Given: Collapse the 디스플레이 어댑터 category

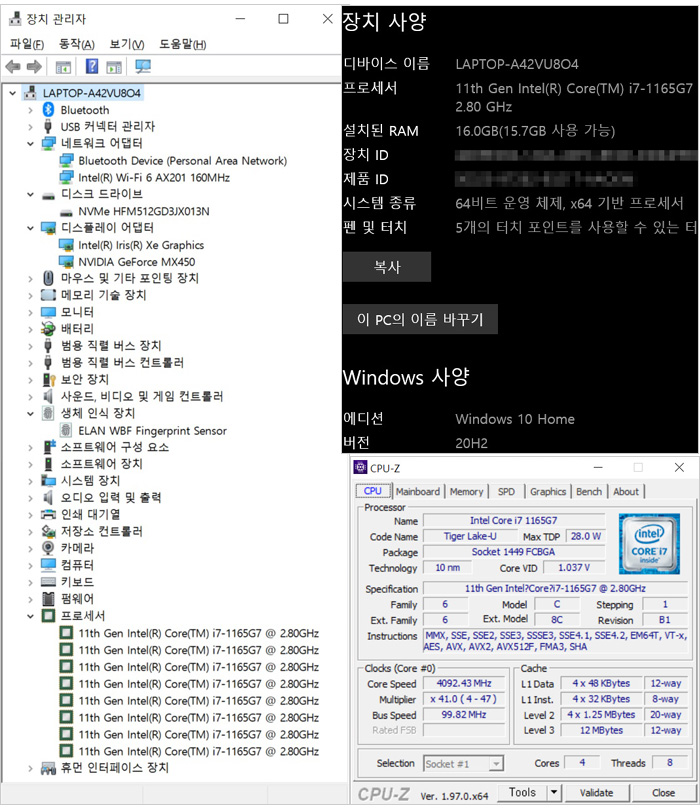Looking at the screenshot, I should point(30,228).
